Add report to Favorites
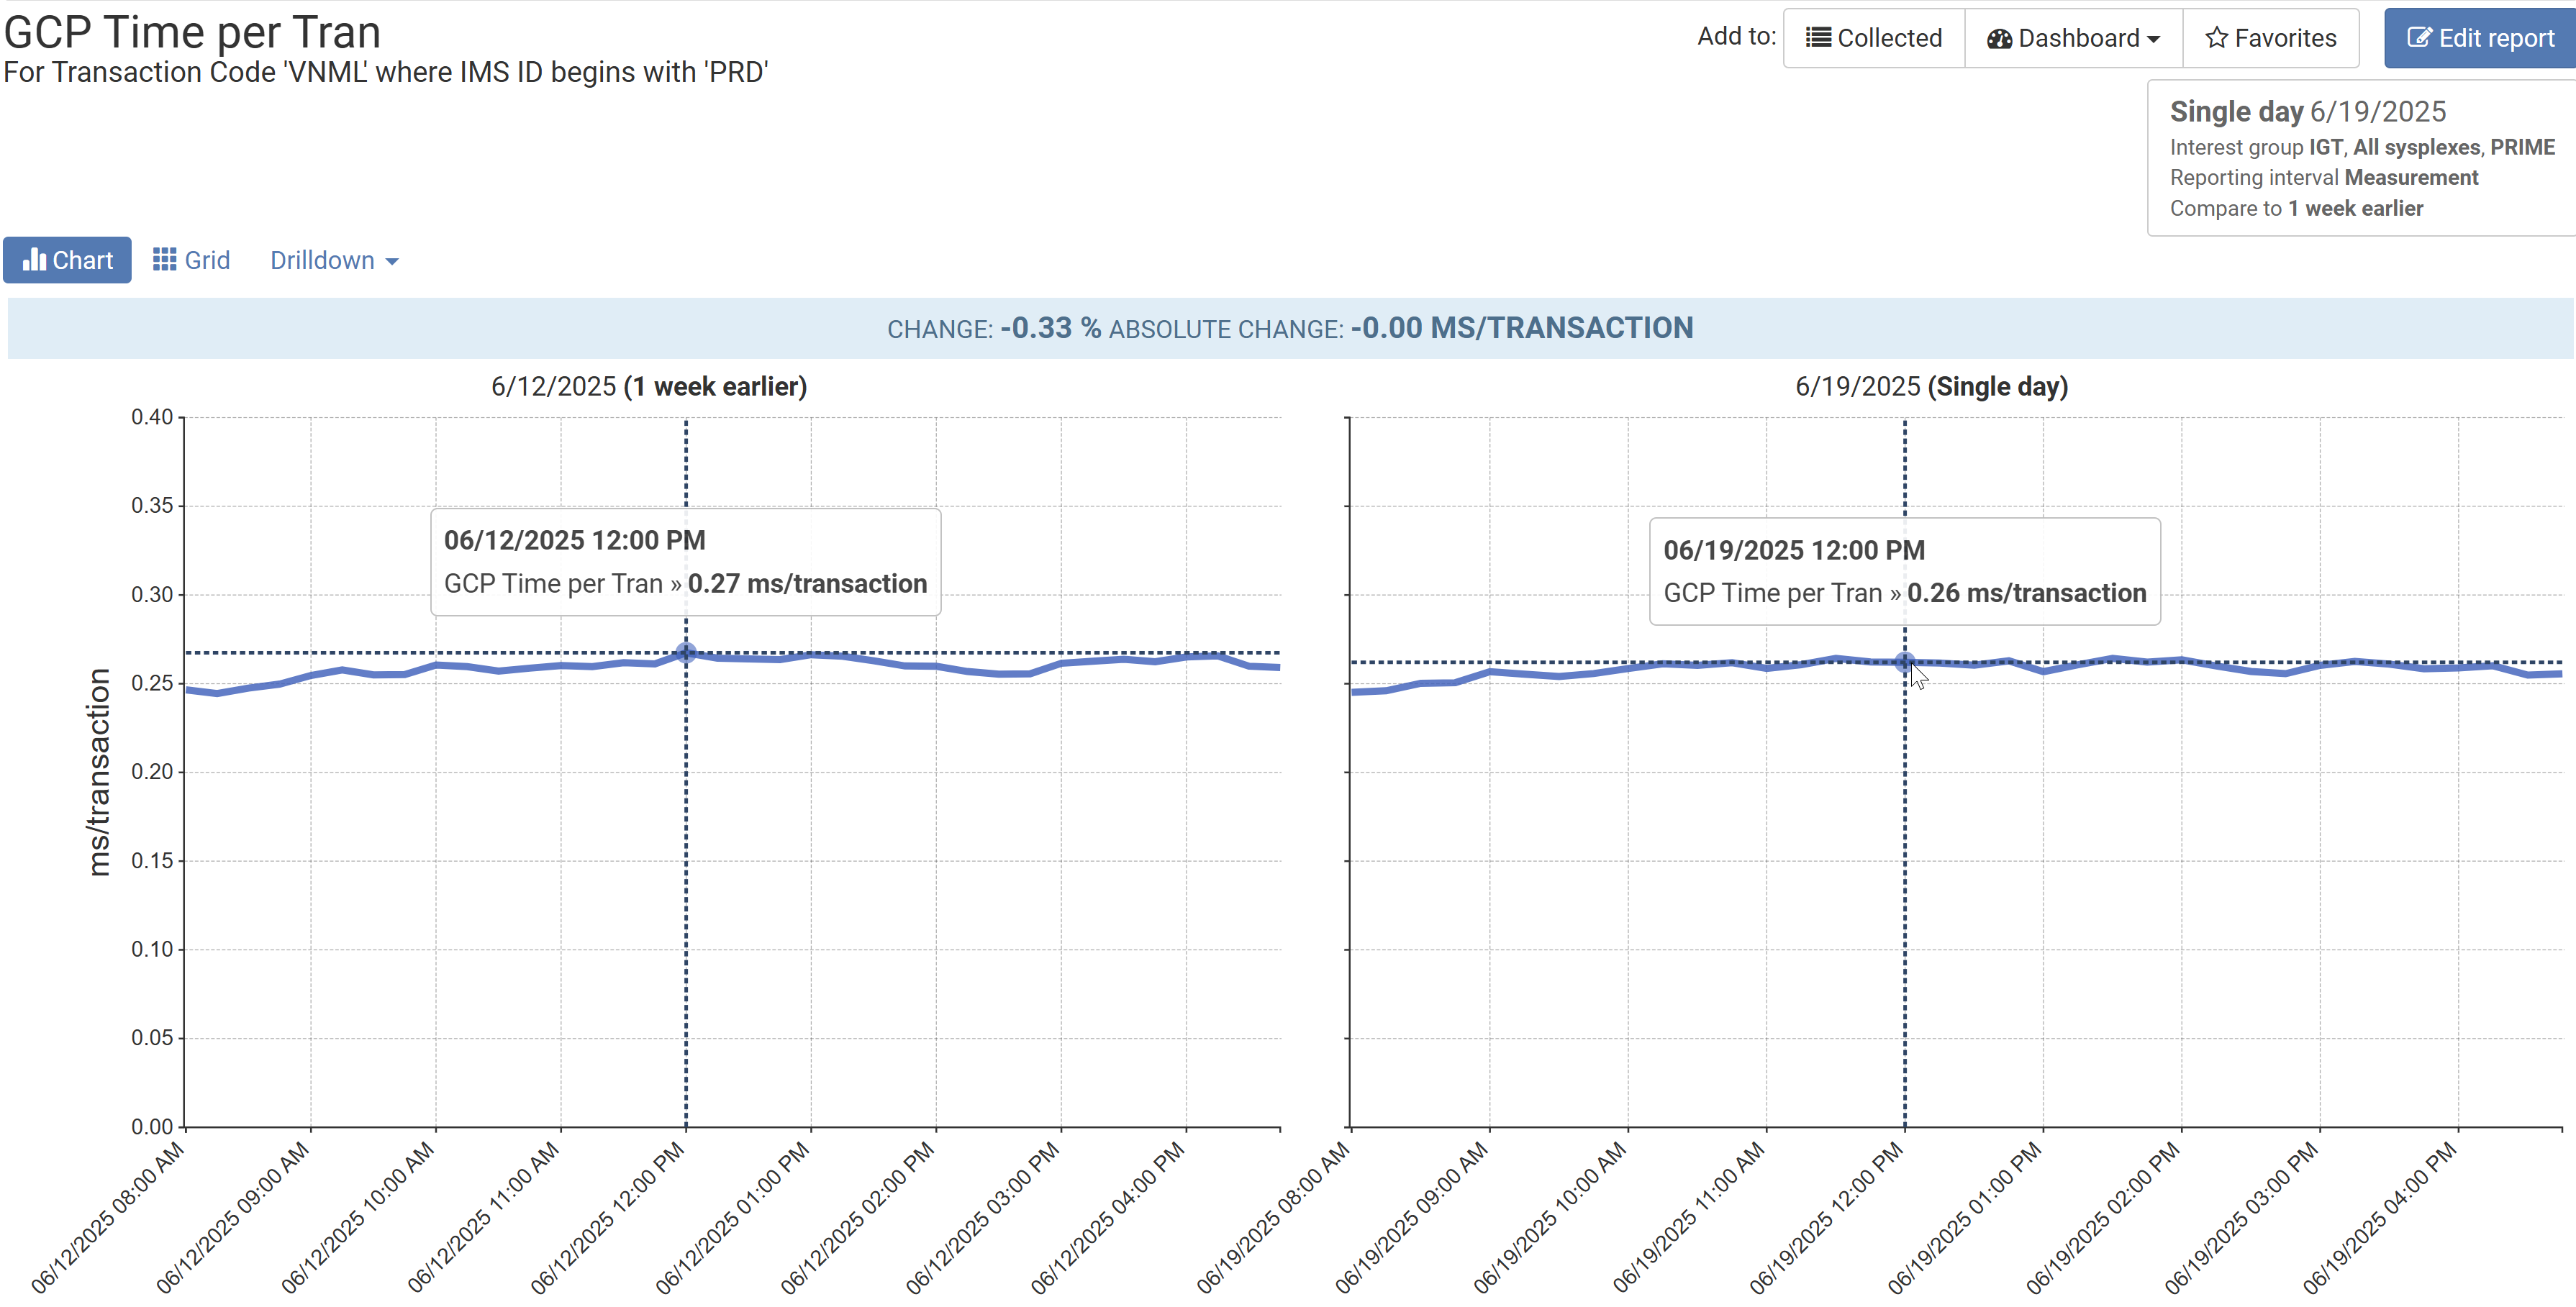Image resolution: width=2576 pixels, height=1307 pixels. (2271, 37)
